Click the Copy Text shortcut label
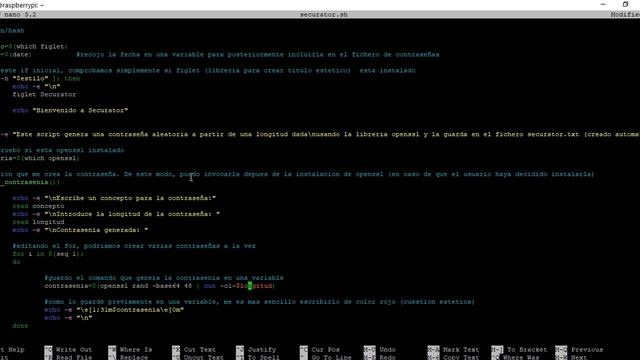This screenshot has height=360, width=640. (x=461, y=357)
